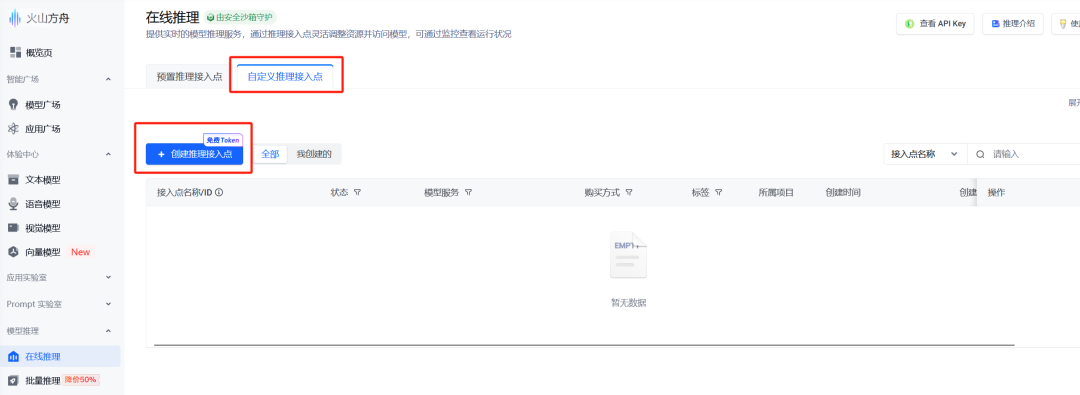The width and height of the screenshot is (1080, 395).
Task: Open the 概览页 sidebar icon
Action: pos(15,52)
